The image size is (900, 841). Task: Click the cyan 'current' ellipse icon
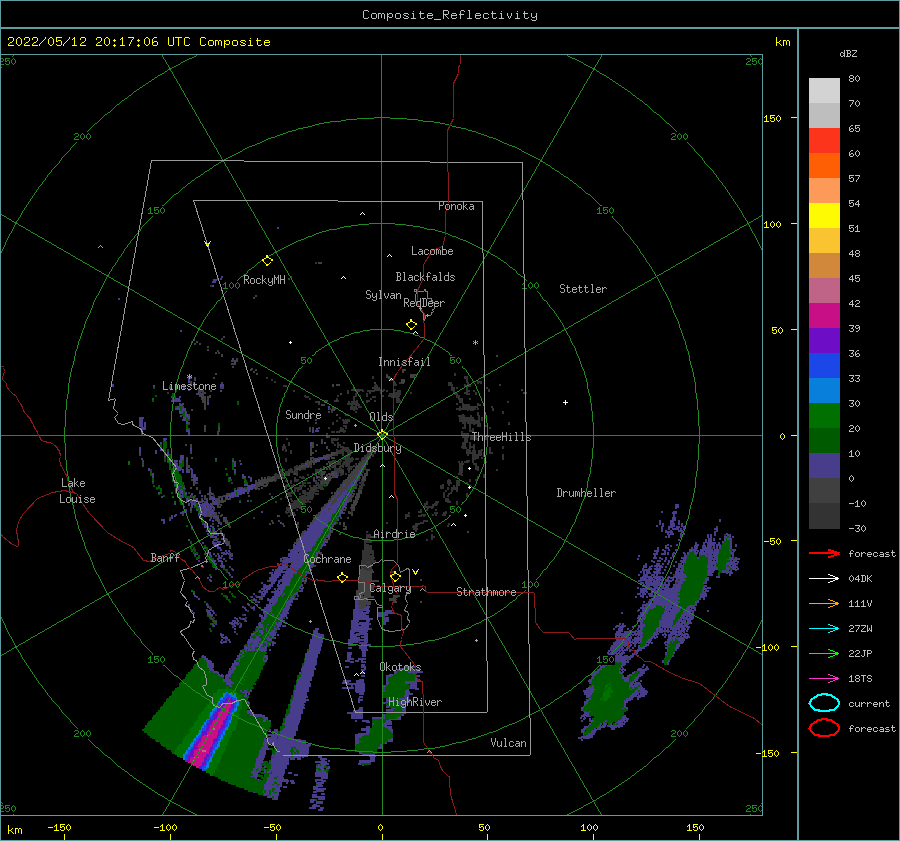pyautogui.click(x=824, y=703)
